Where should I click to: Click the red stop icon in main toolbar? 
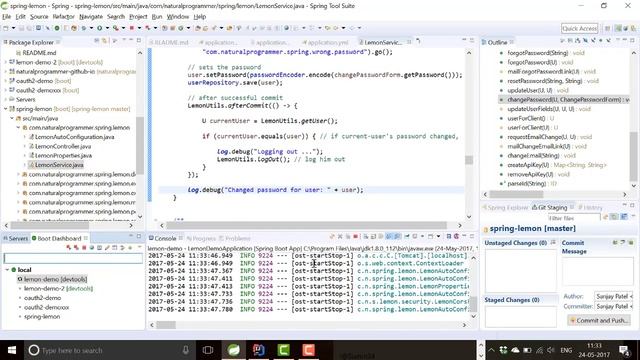coord(132,28)
